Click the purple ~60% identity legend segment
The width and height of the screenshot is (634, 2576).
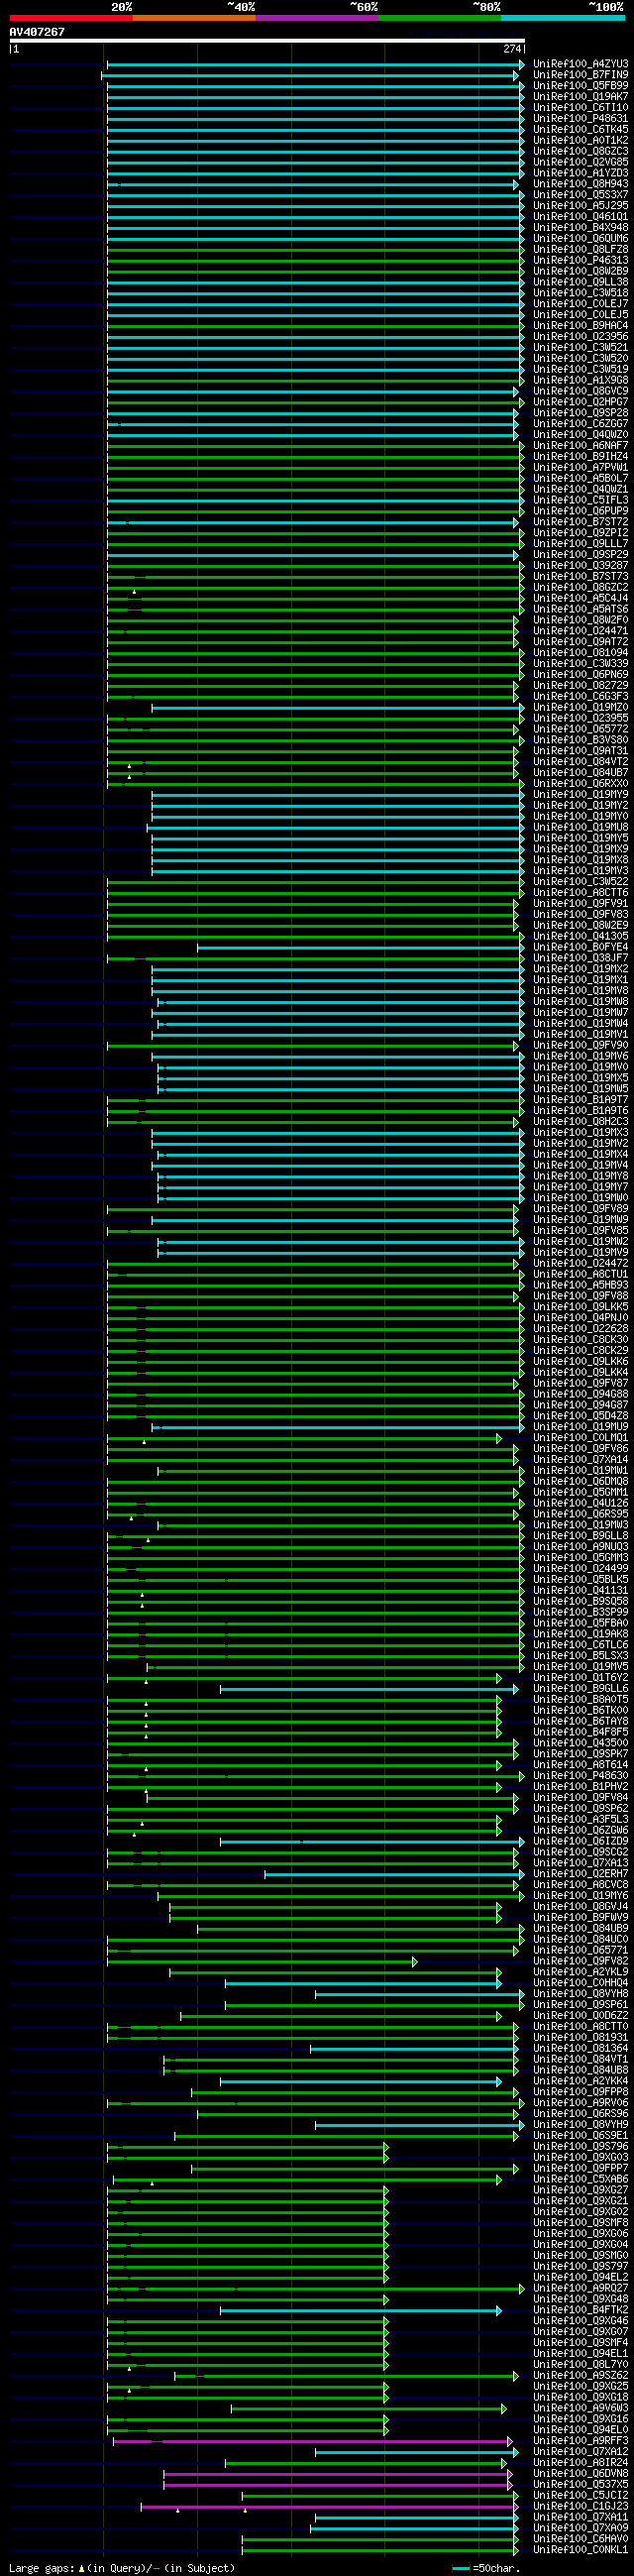pyautogui.click(x=317, y=18)
